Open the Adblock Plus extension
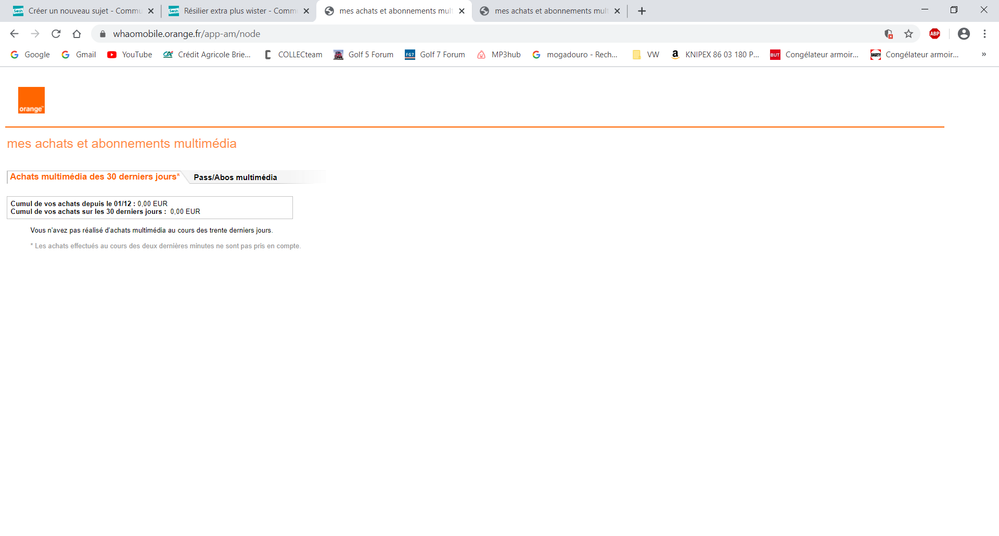Screen dimensions: 999x536 (x=935, y=34)
